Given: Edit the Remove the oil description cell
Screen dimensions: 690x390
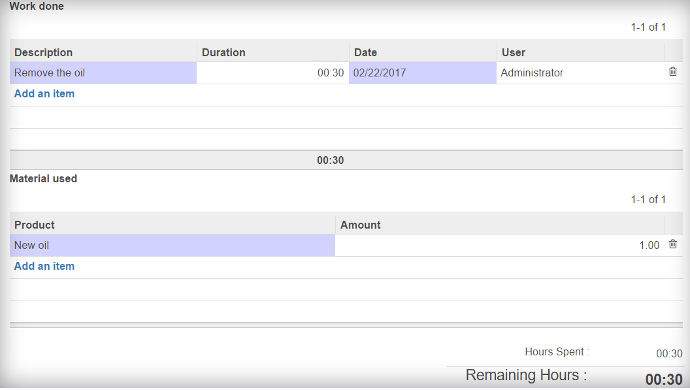Looking at the screenshot, I should (103, 73).
